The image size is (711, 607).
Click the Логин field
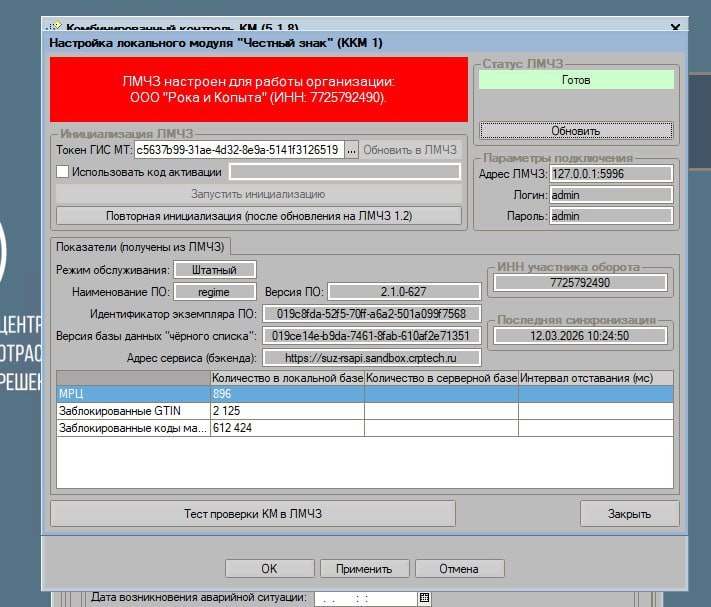click(x=611, y=195)
